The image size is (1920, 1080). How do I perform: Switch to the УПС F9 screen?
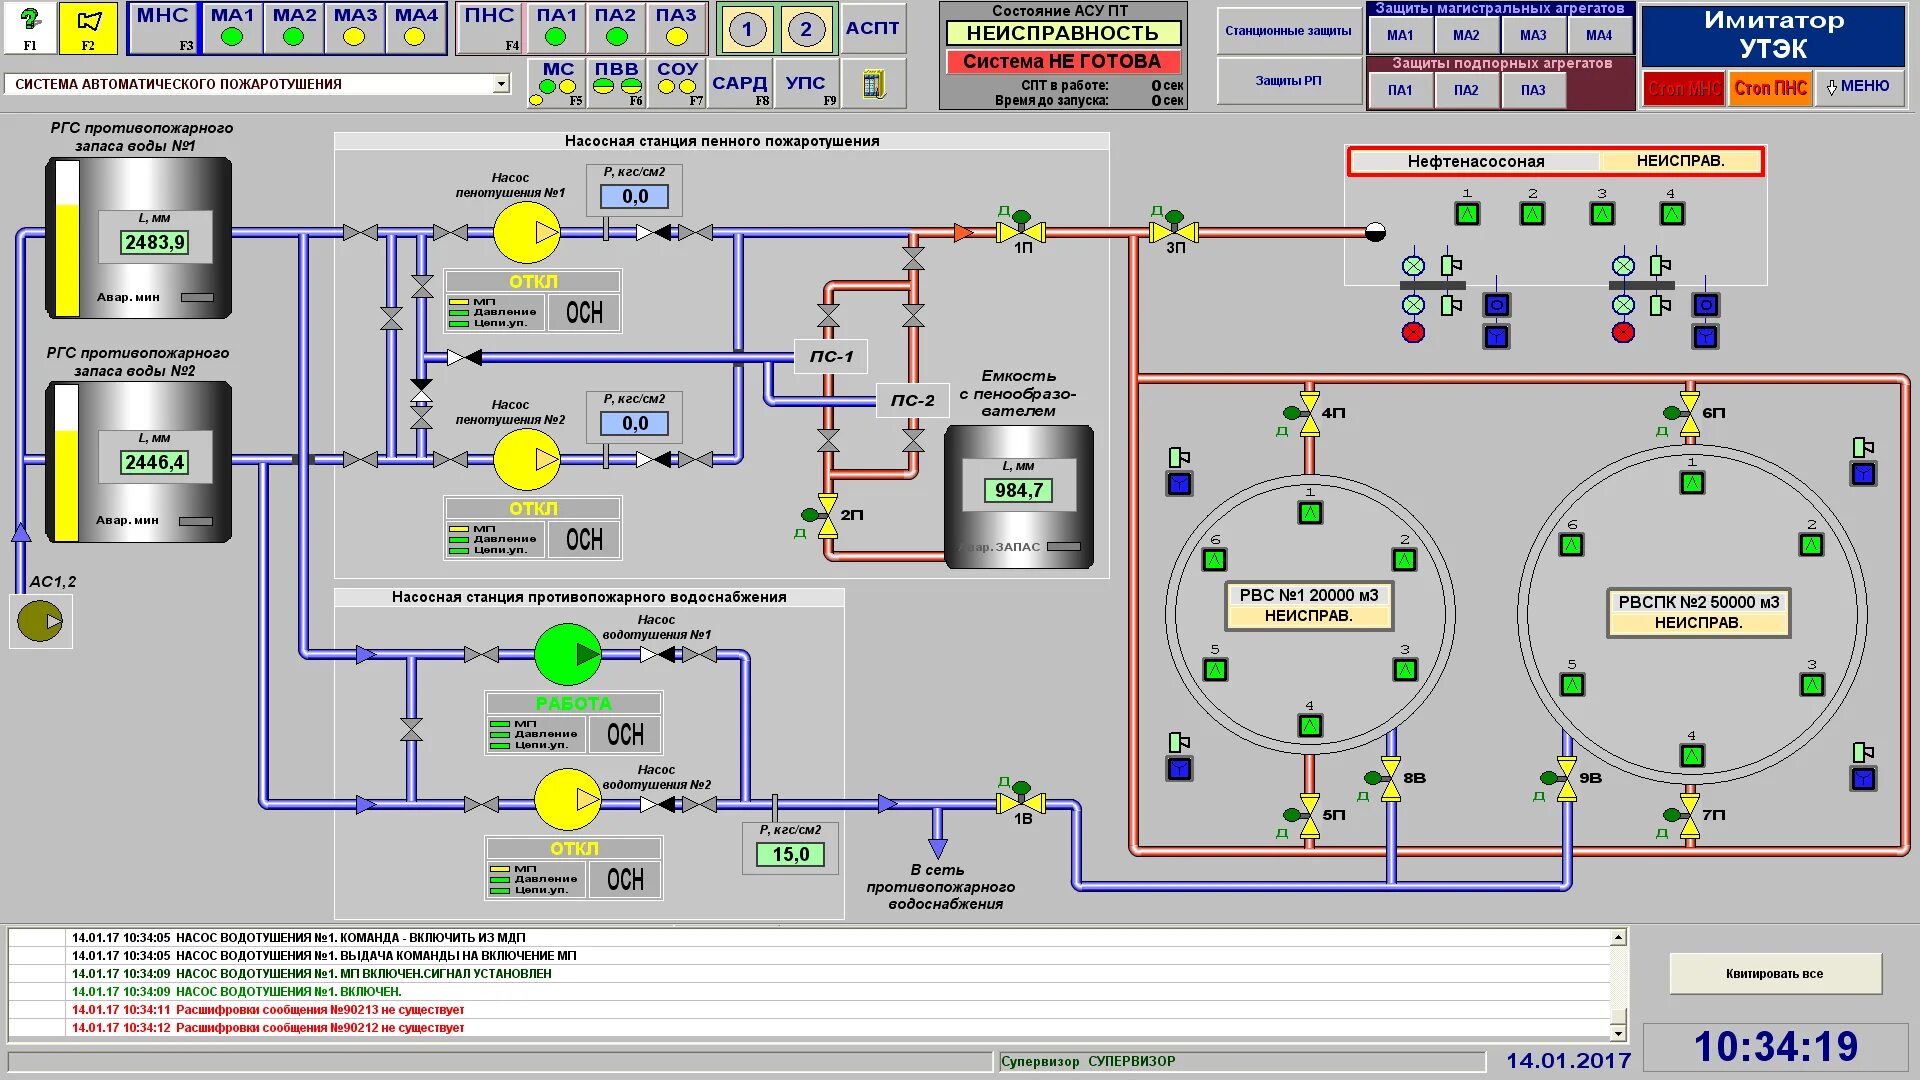click(x=806, y=85)
